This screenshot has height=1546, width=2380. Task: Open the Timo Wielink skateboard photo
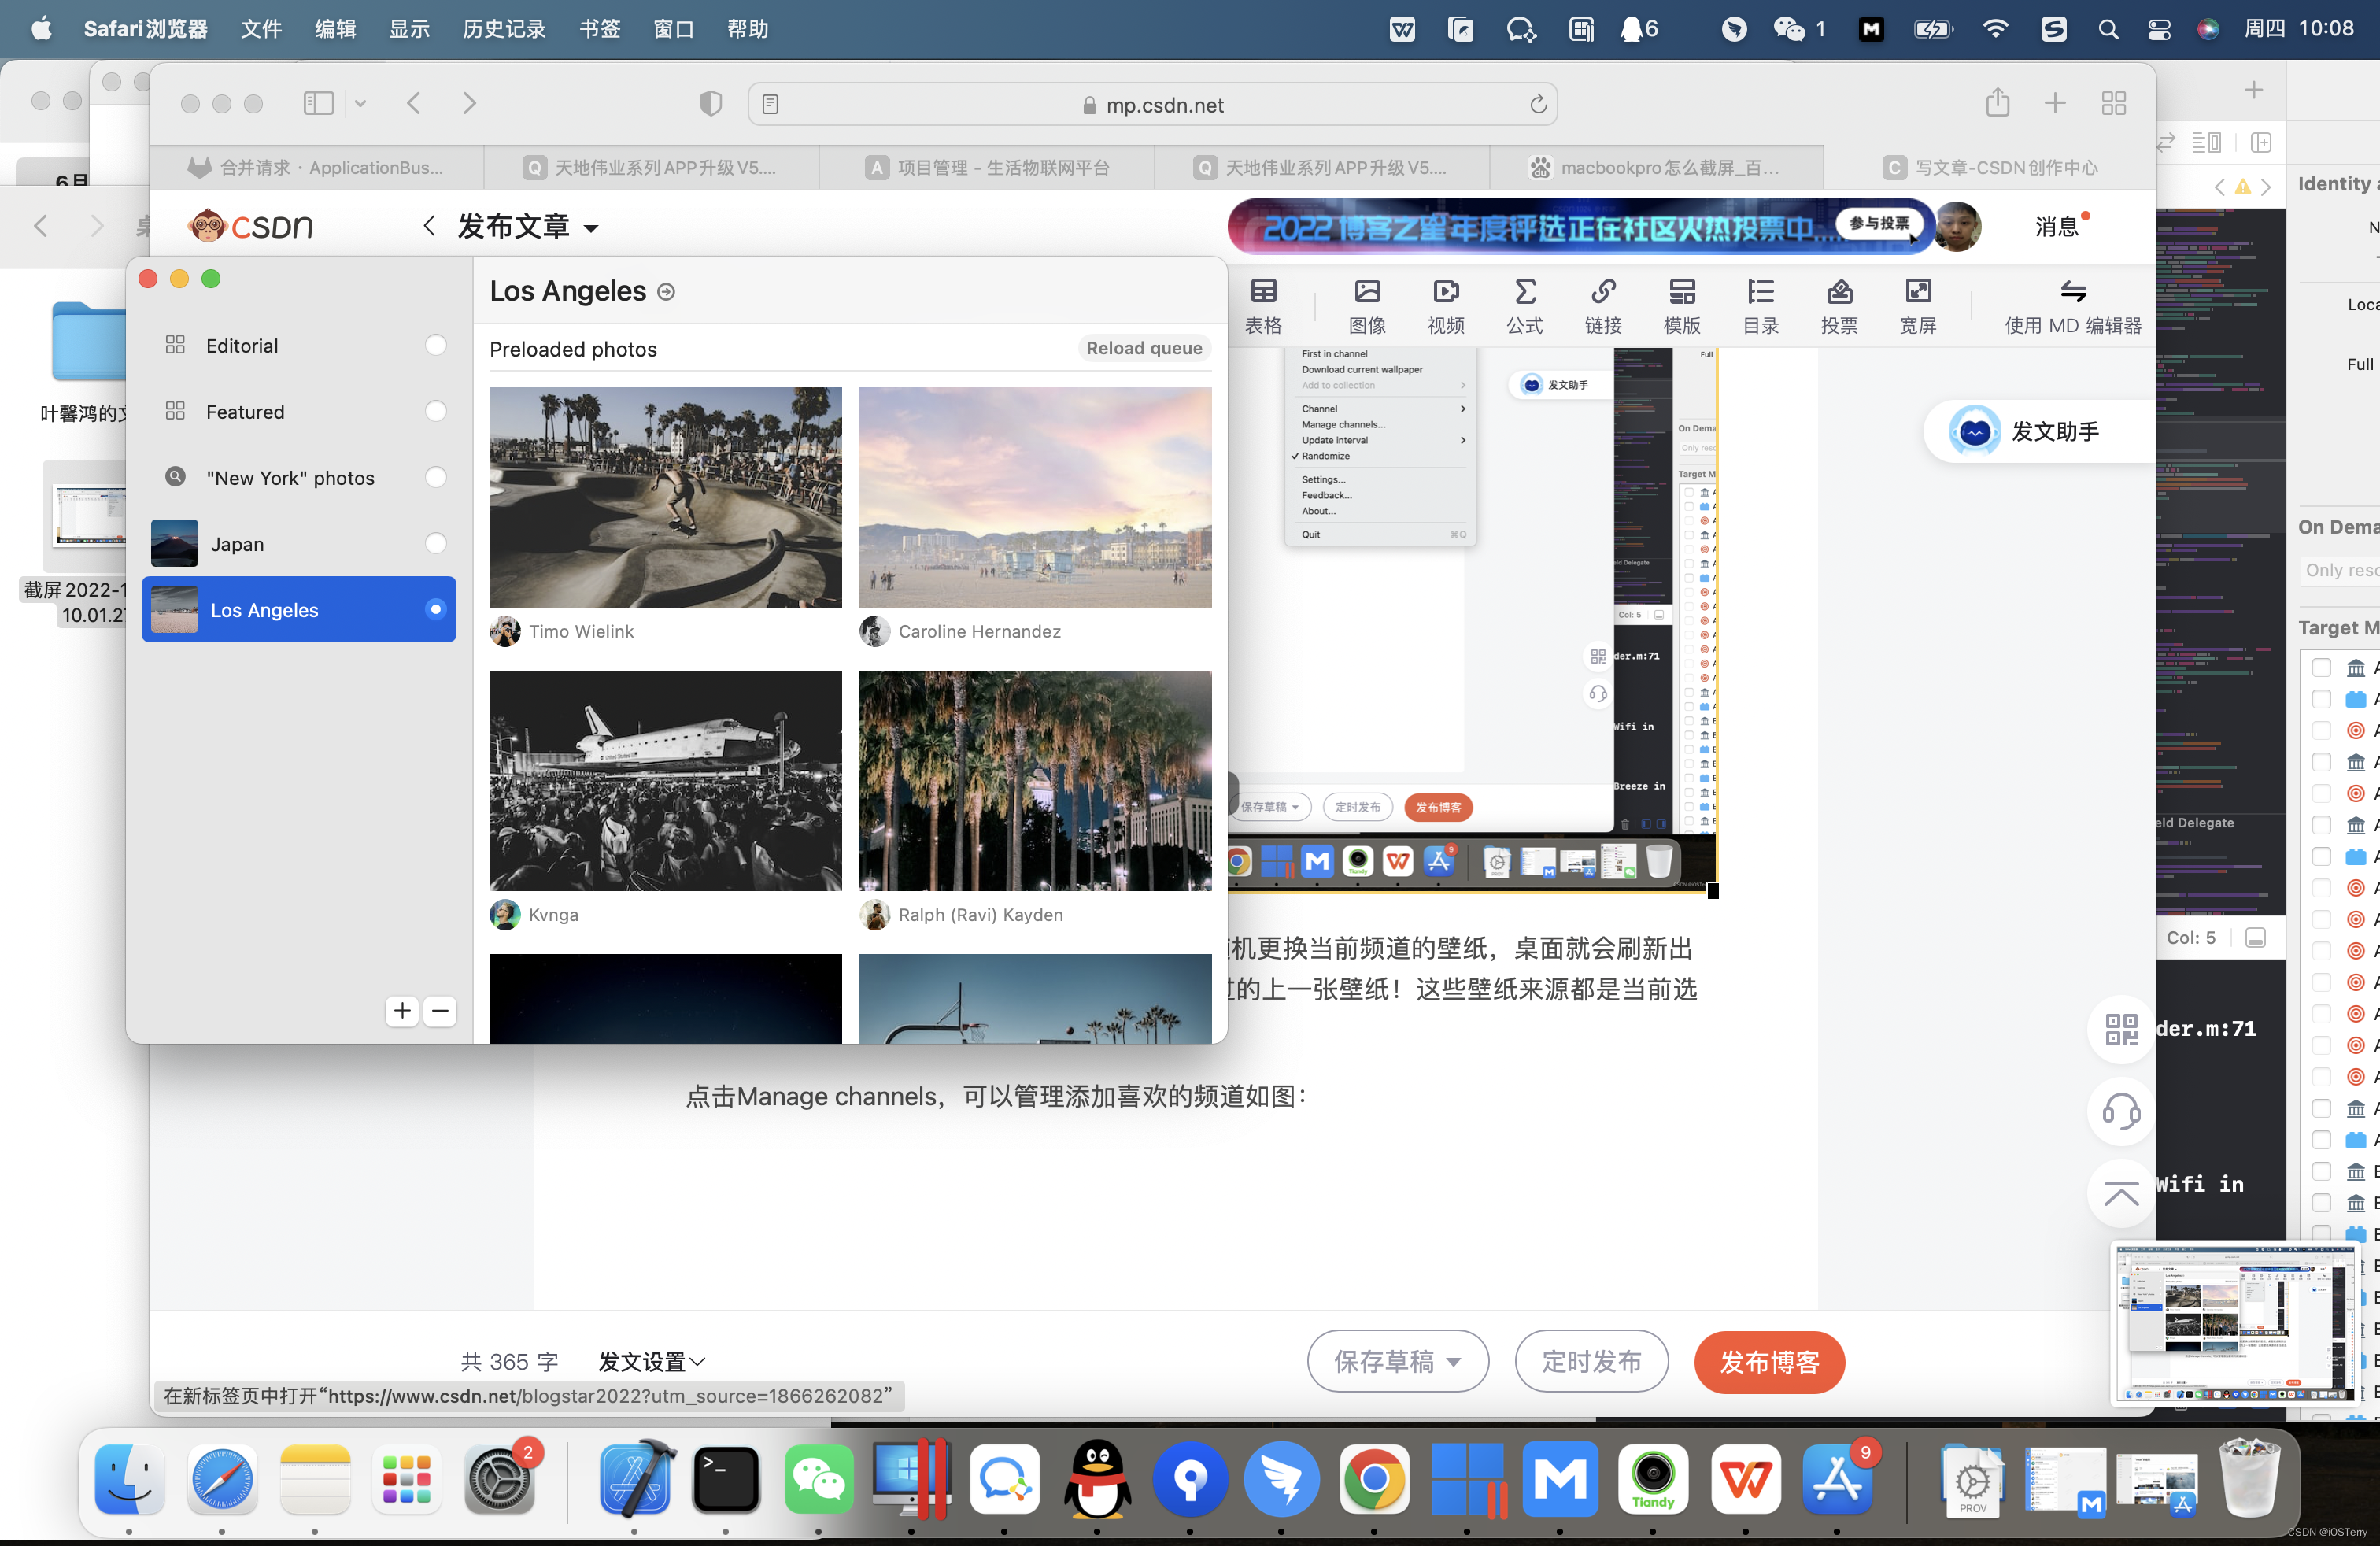pyautogui.click(x=665, y=497)
